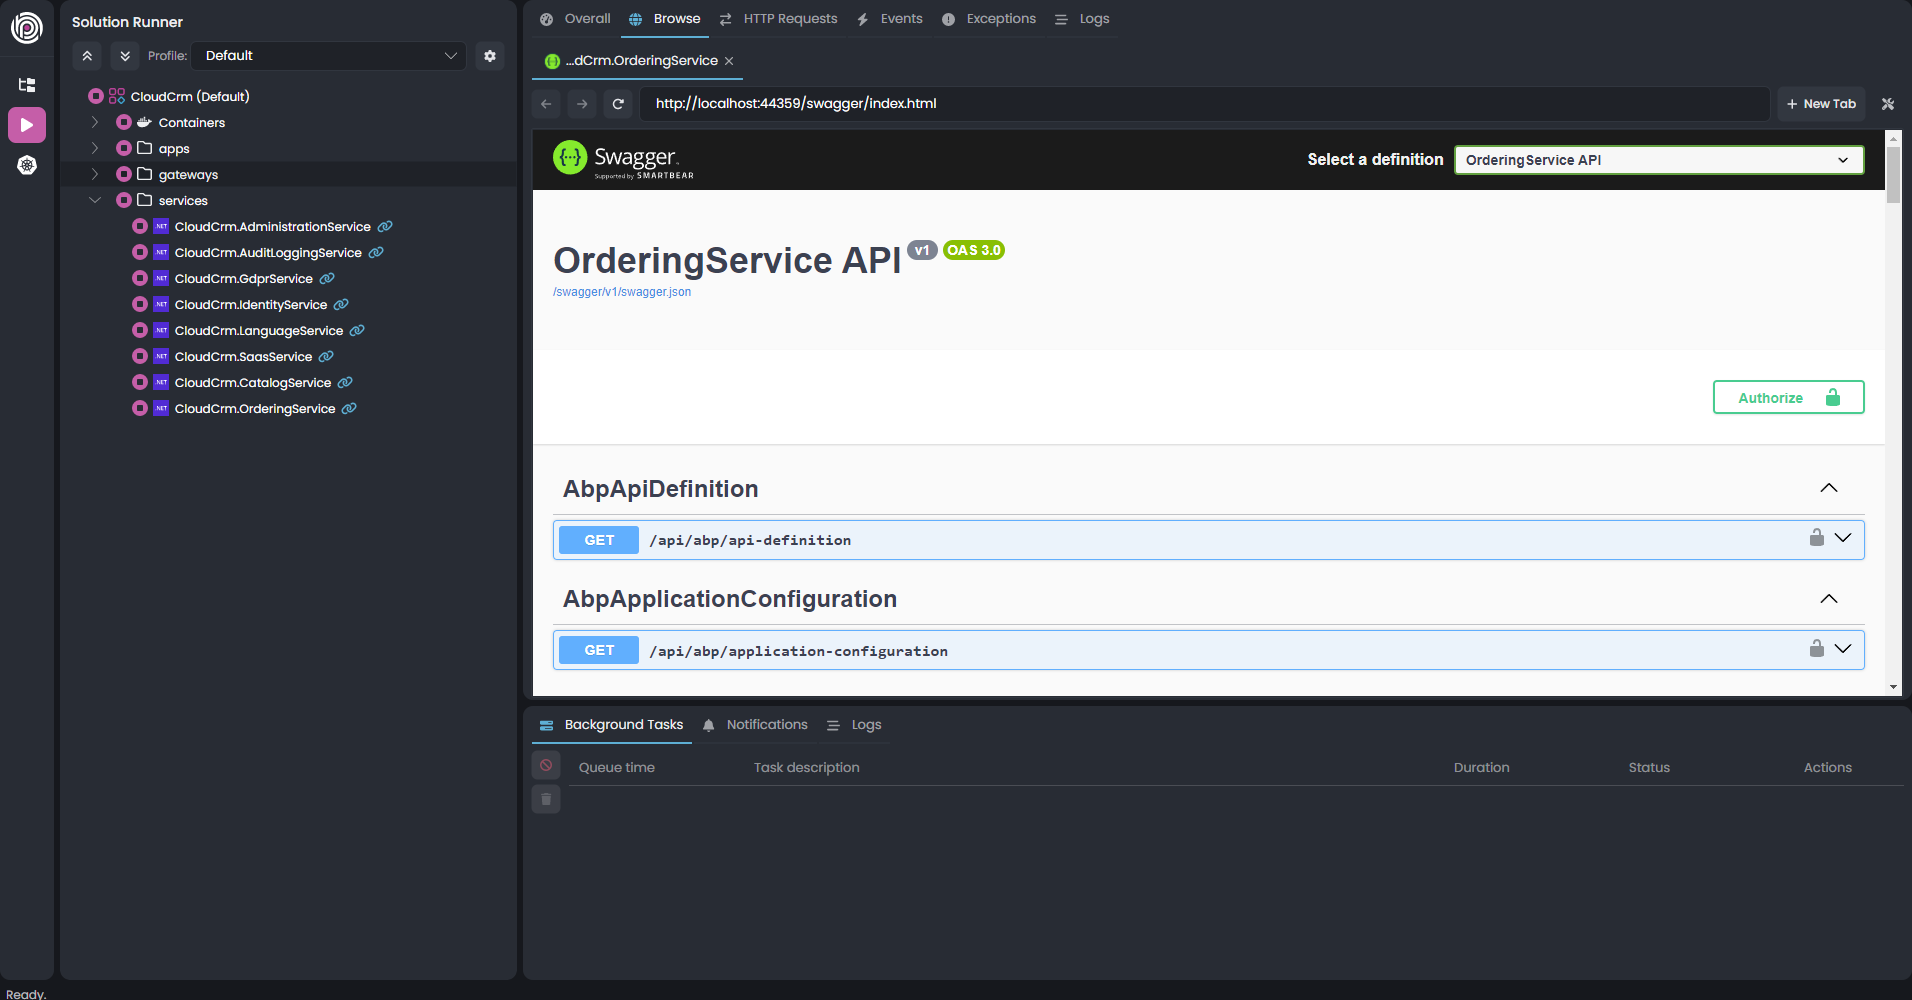
Task: Click the run-state indicator beside CloudCrm.OrderingService
Action: (x=139, y=408)
